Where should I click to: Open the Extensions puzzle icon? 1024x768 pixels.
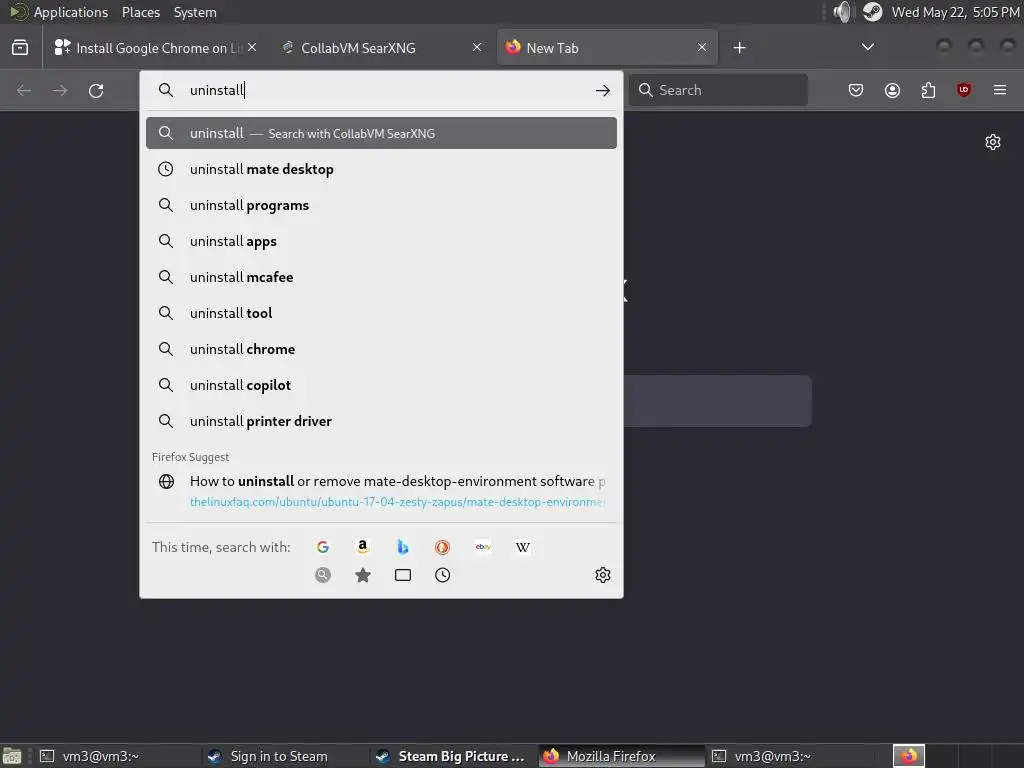coord(928,90)
